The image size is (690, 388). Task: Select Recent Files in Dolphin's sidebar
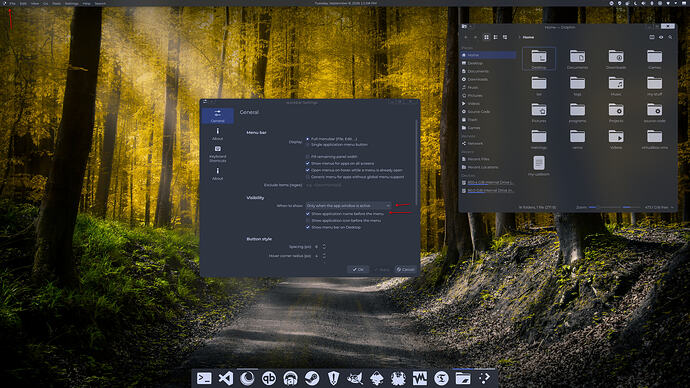coord(488,159)
